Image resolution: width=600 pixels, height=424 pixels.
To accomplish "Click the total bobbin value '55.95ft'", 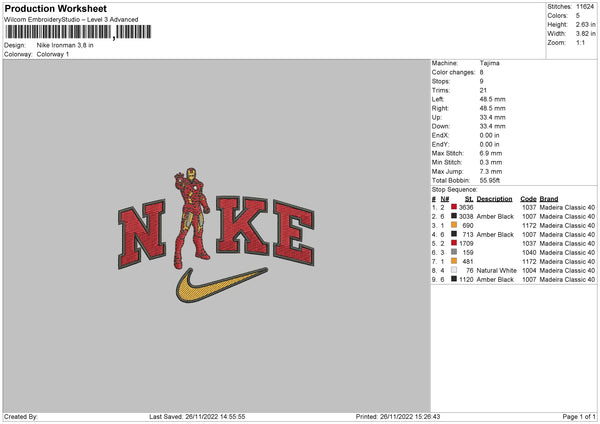I will click(x=490, y=180).
